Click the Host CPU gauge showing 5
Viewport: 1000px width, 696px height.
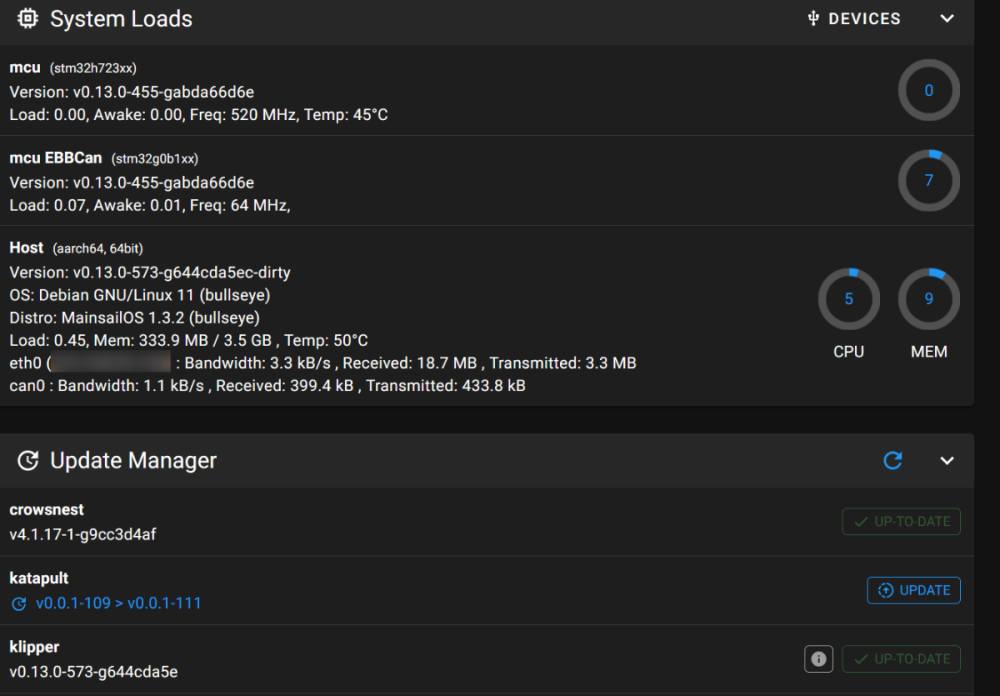click(x=849, y=299)
